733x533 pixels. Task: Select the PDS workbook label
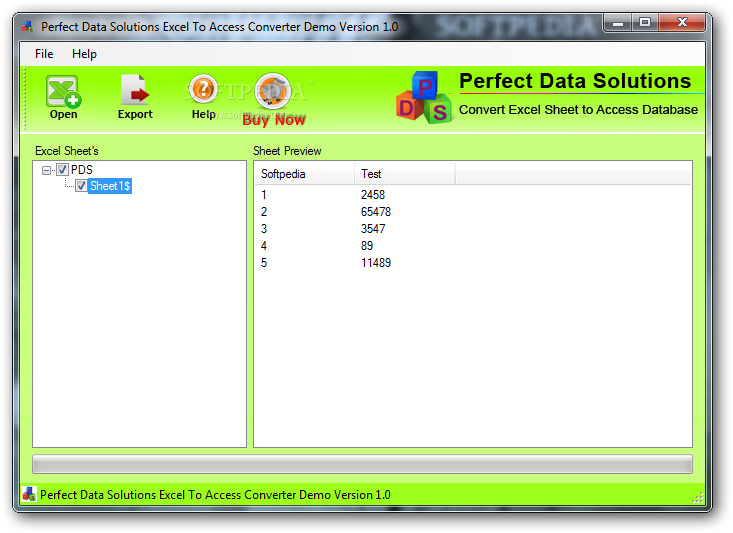tap(81, 169)
